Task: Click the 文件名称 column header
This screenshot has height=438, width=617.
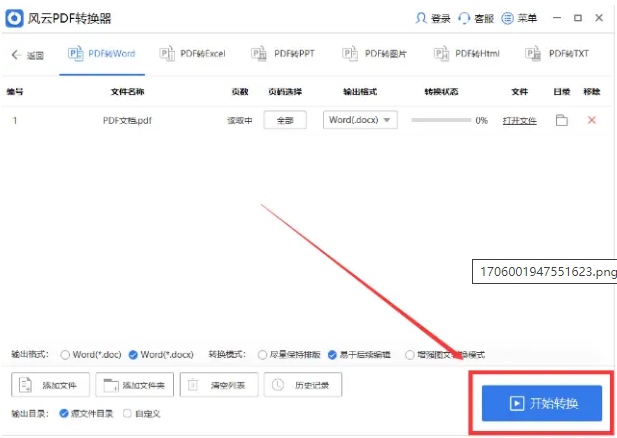Action: (x=127, y=92)
